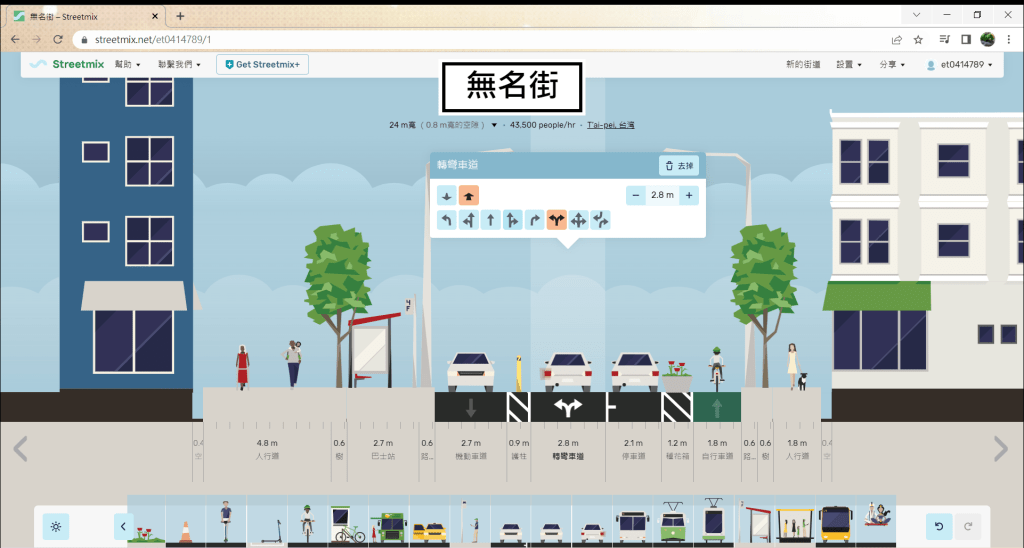1024x548 pixels.
Task: Create a new street via 新的街道
Action: click(803, 65)
